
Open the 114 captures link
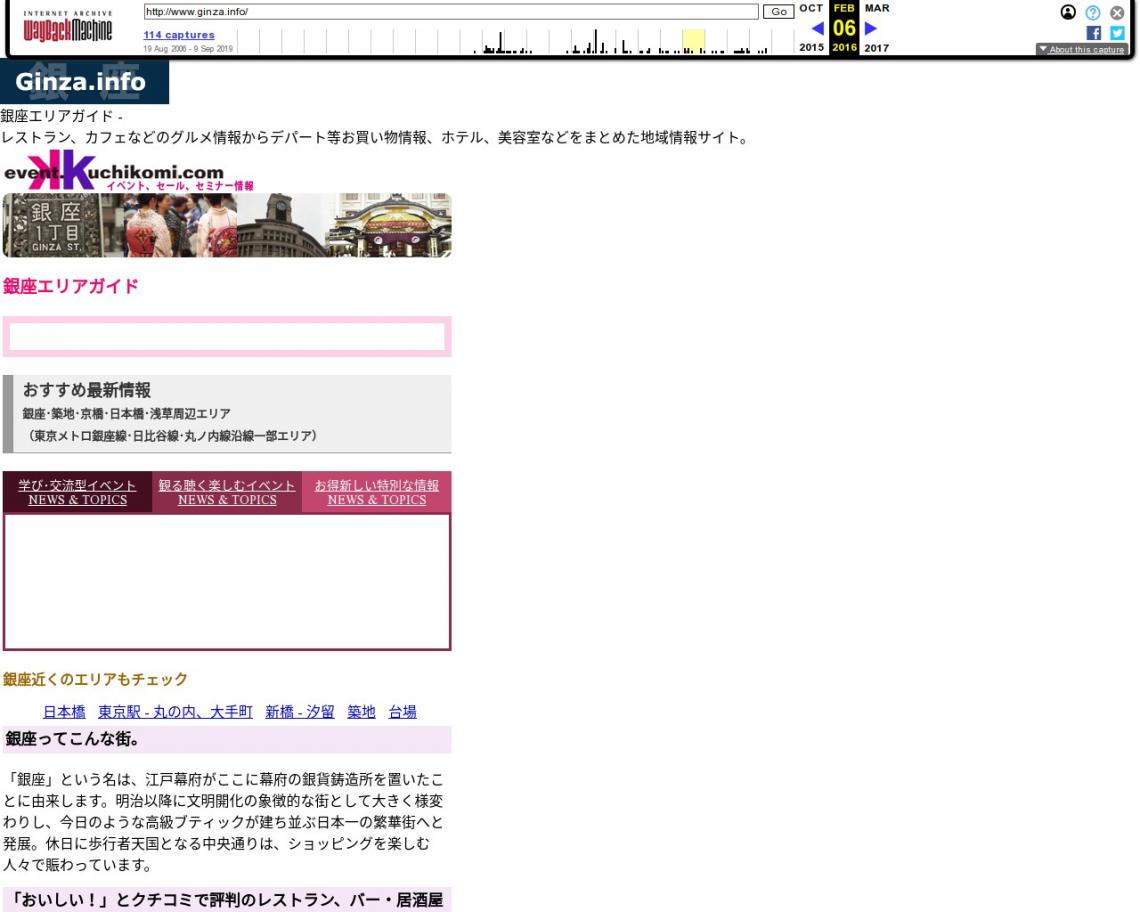click(179, 34)
